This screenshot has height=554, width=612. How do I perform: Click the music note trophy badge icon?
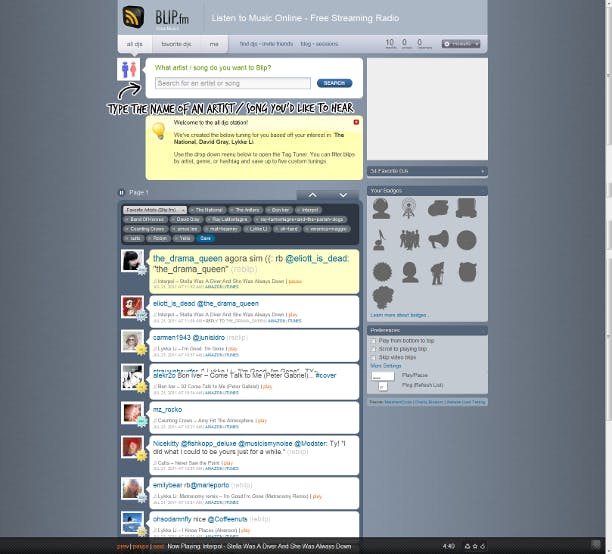[379, 240]
